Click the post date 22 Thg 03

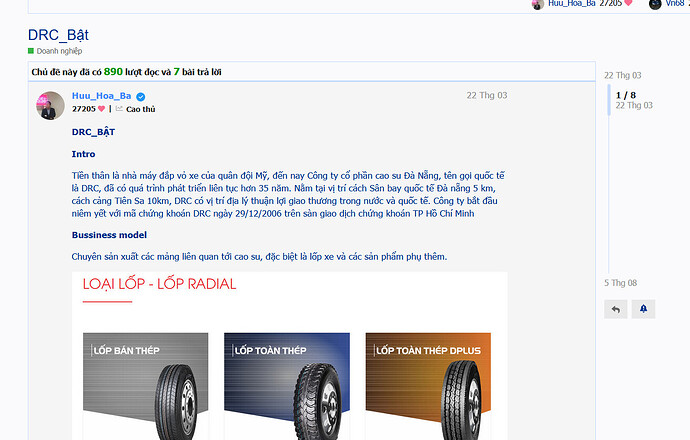tap(487, 95)
